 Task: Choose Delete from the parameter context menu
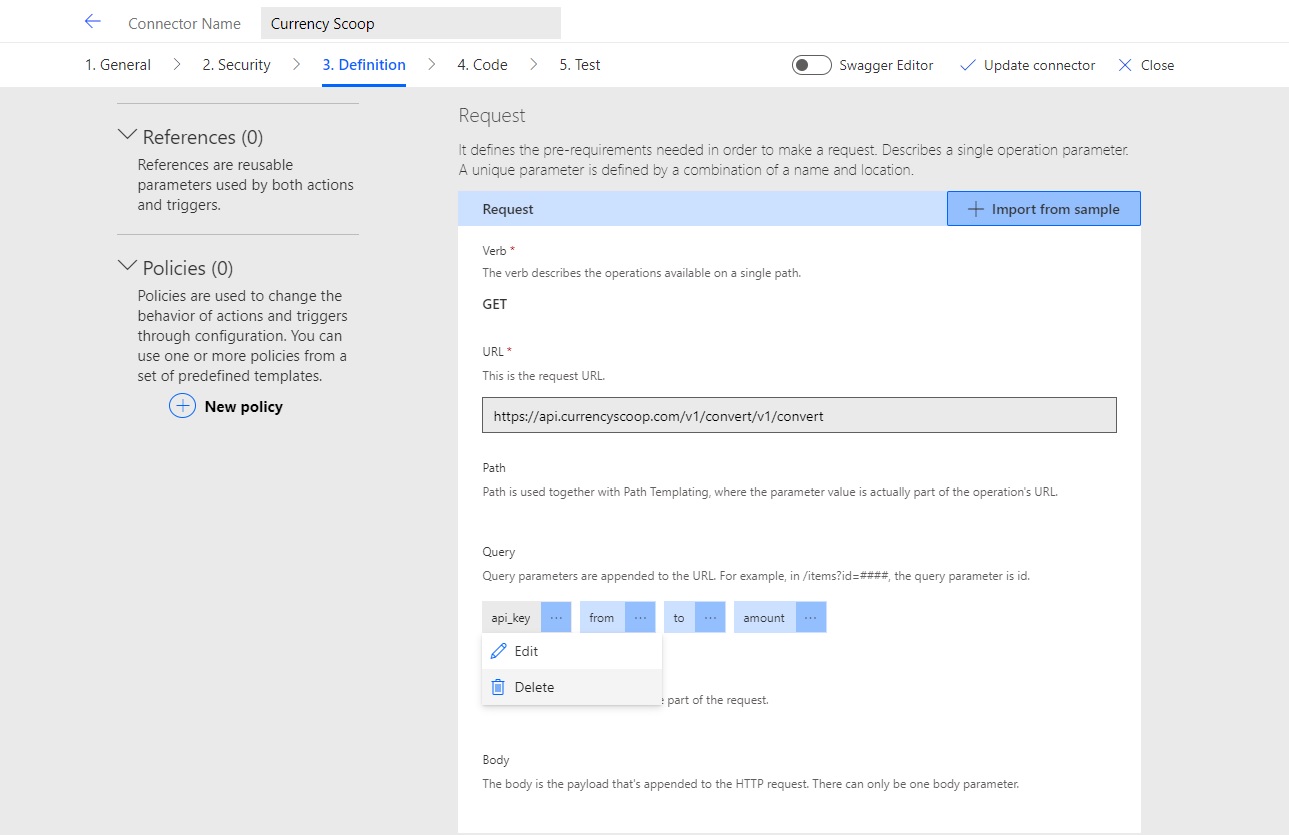pyautogui.click(x=533, y=687)
